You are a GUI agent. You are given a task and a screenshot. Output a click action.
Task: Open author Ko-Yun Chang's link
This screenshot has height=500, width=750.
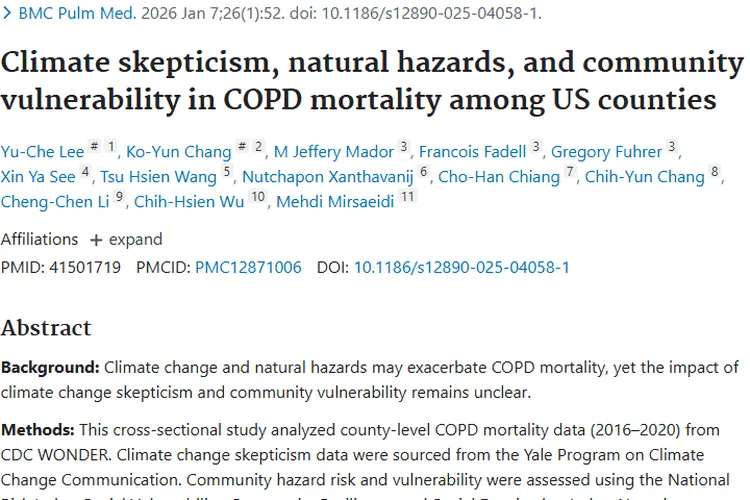click(178, 152)
